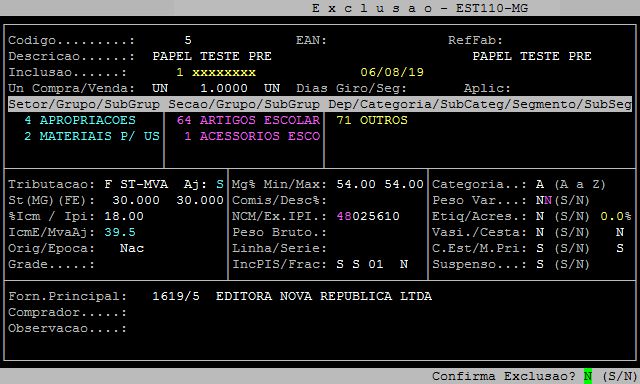Click the 1 ACESSORIOS ESCO subgroup entry
The width and height of the screenshot is (640, 384).
point(252,136)
